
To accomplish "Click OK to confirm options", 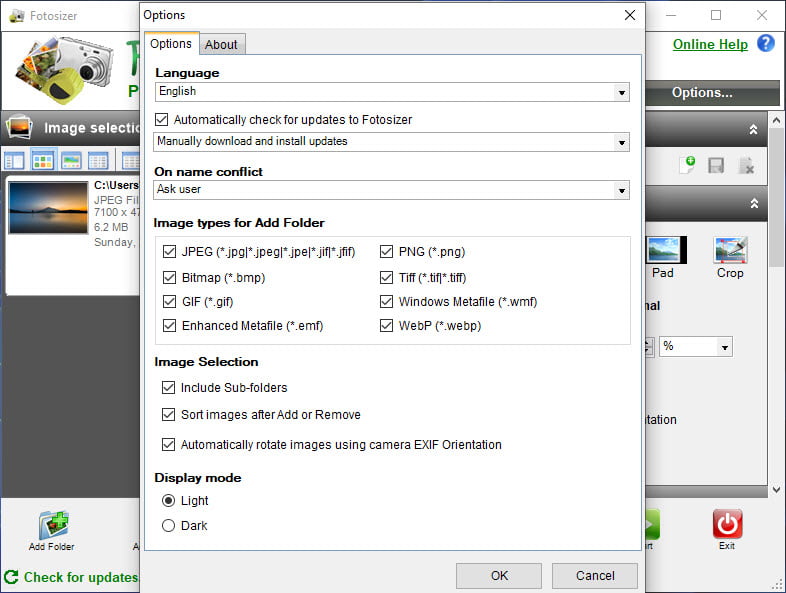I will pyautogui.click(x=499, y=575).
